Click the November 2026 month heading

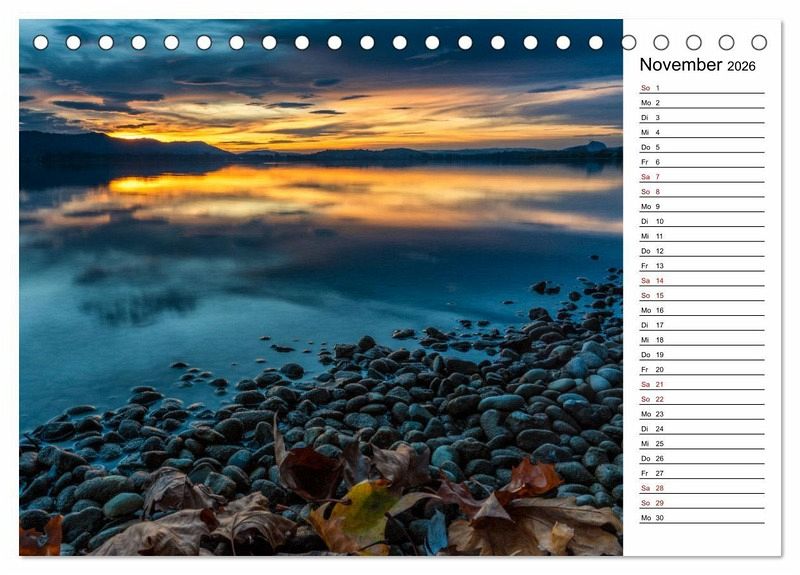(697, 65)
